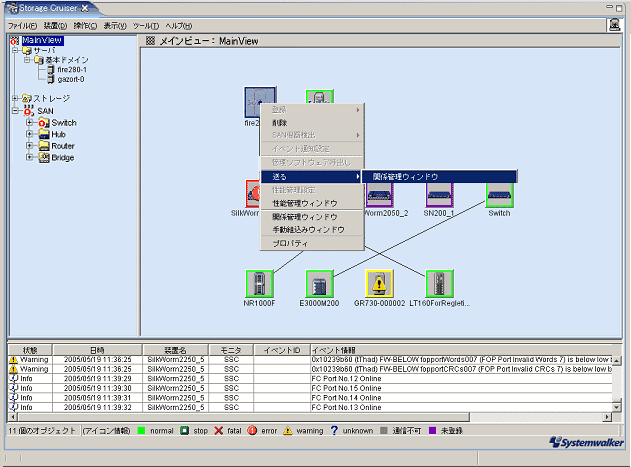This screenshot has width=631, height=467.
Task: Click the purple 未登録 legend swatch
Action: 432,431
